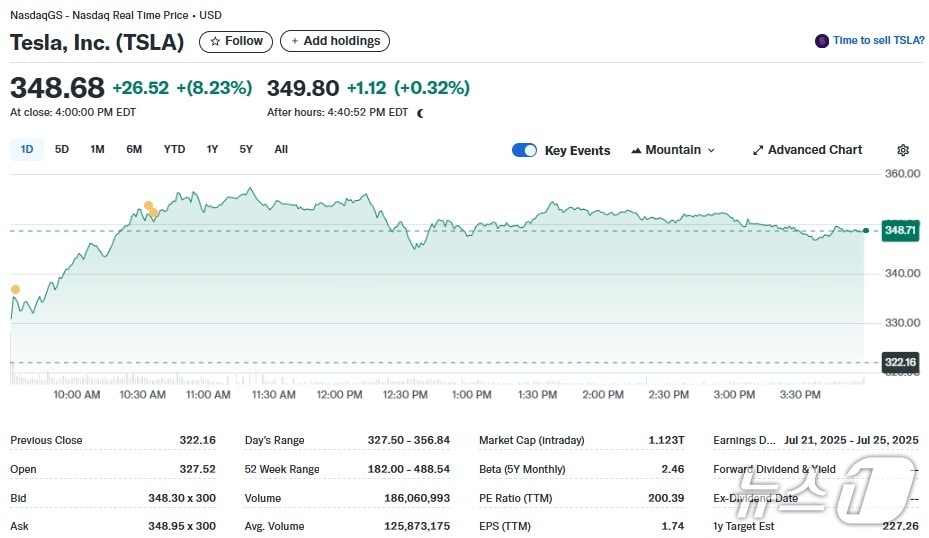Open chart settings gear icon

(x=903, y=150)
